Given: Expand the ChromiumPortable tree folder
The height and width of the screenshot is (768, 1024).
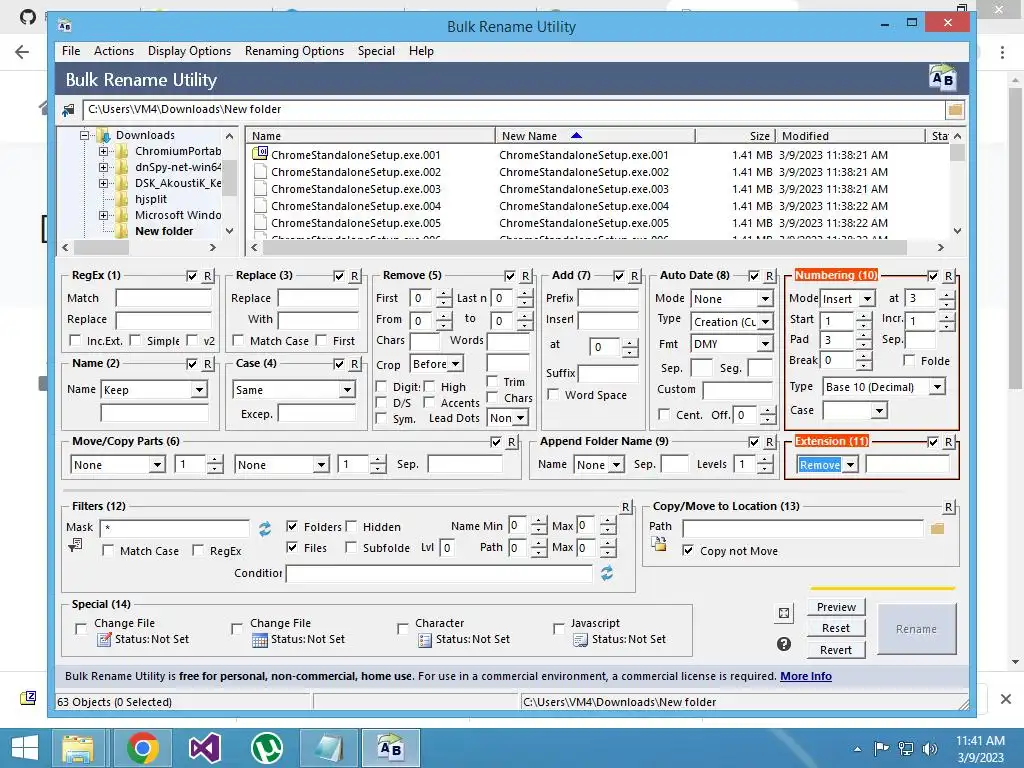Looking at the screenshot, I should pos(103,152).
